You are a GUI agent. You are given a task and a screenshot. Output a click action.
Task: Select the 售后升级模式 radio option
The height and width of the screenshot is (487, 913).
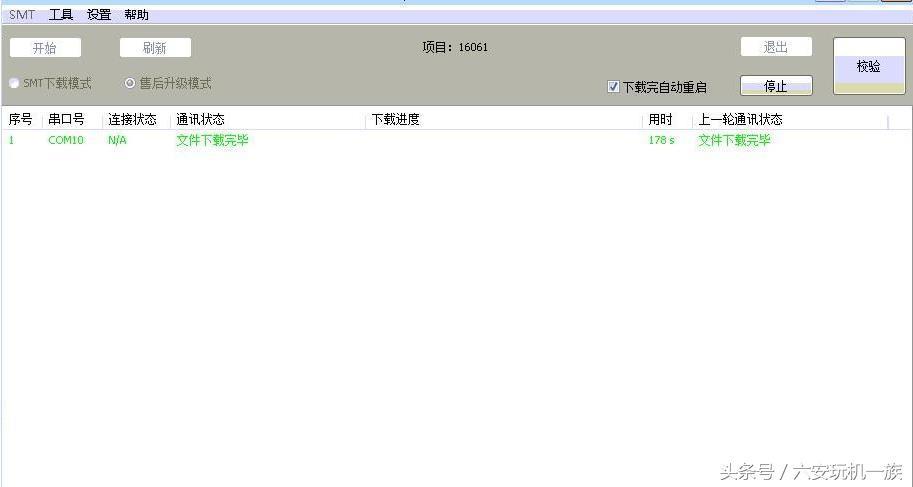point(130,83)
